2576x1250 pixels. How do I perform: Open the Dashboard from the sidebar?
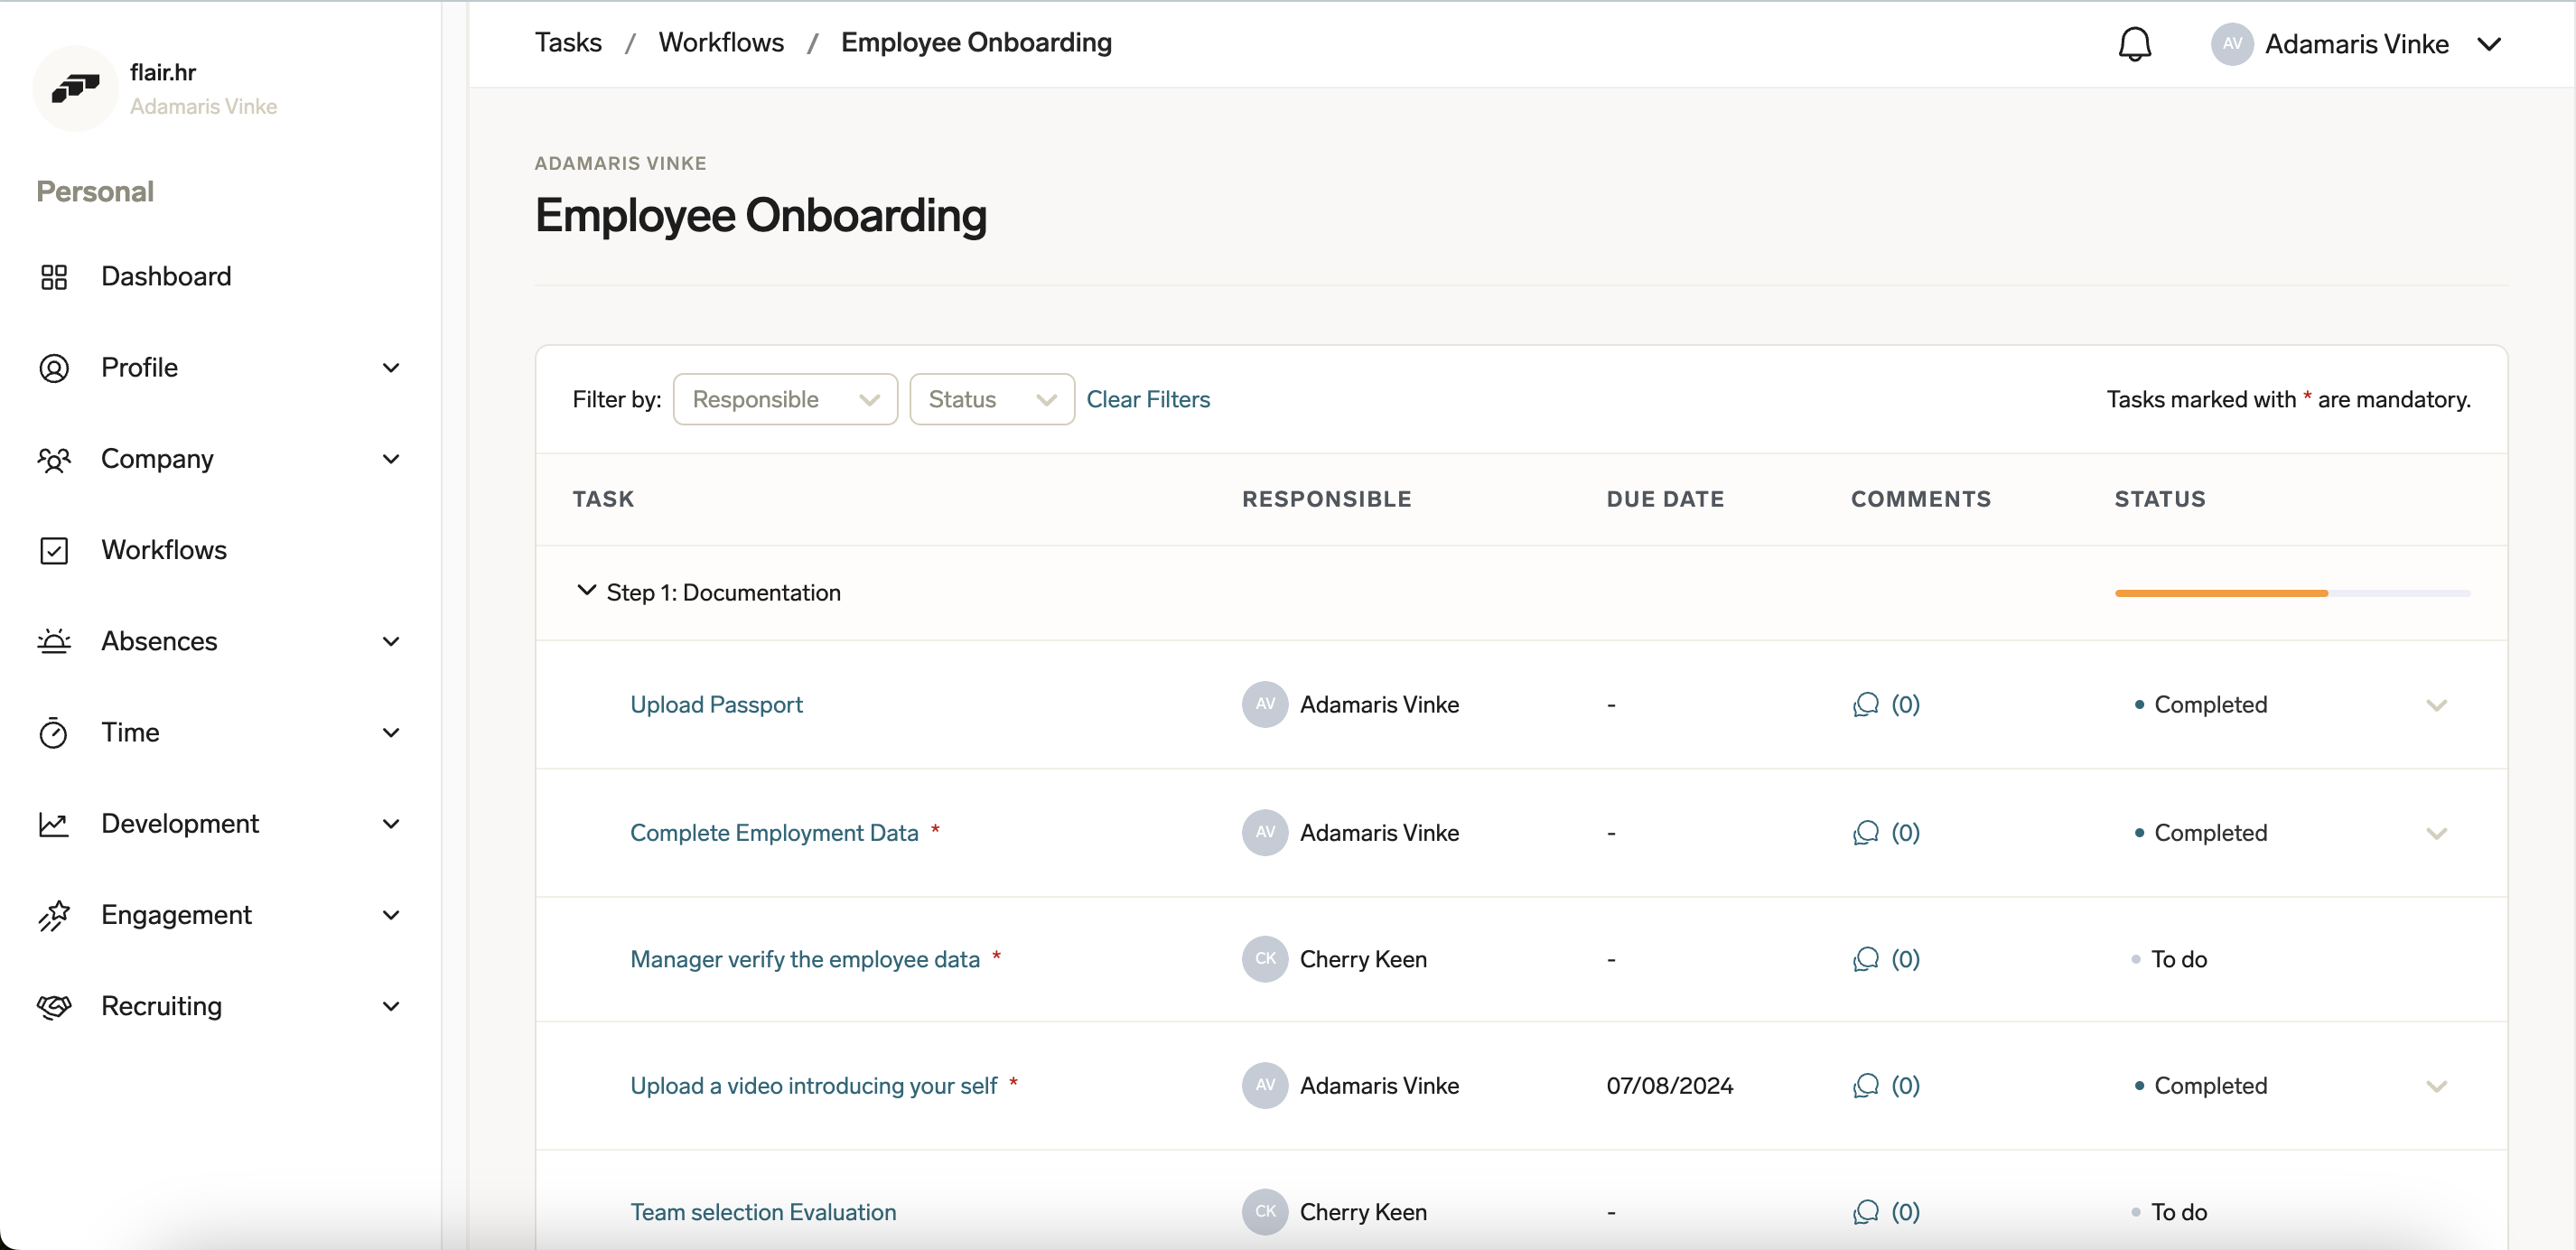(x=55, y=277)
